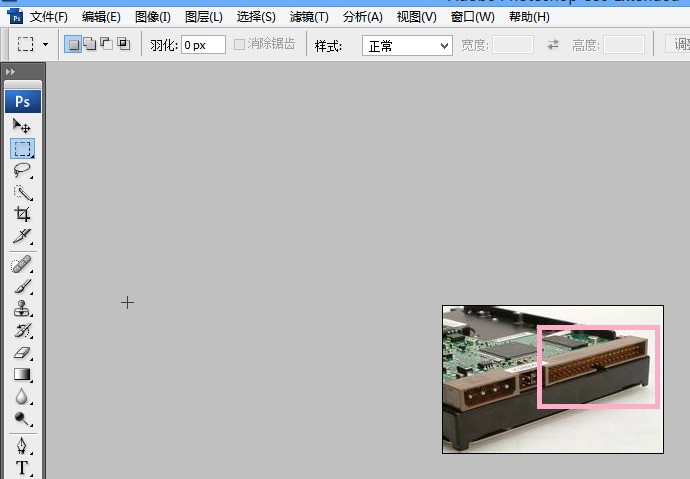This screenshot has height=479, width=690.
Task: Click the 羽化 feather input field
Action: tap(202, 45)
